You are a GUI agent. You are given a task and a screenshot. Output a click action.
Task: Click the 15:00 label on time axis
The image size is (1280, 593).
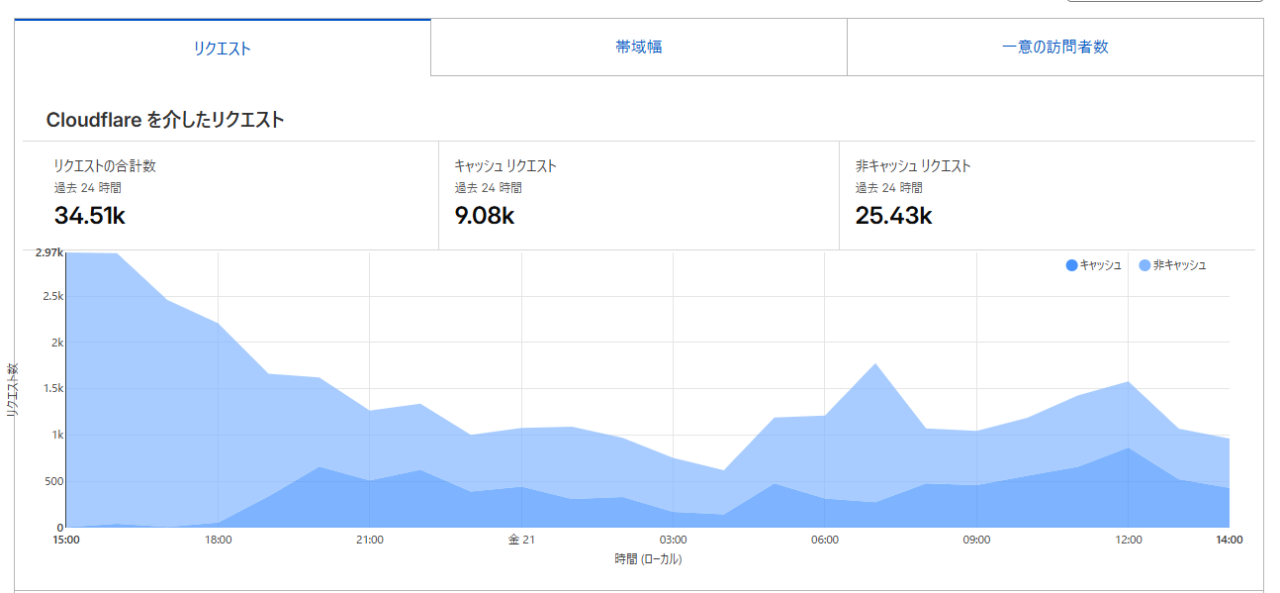tap(66, 540)
